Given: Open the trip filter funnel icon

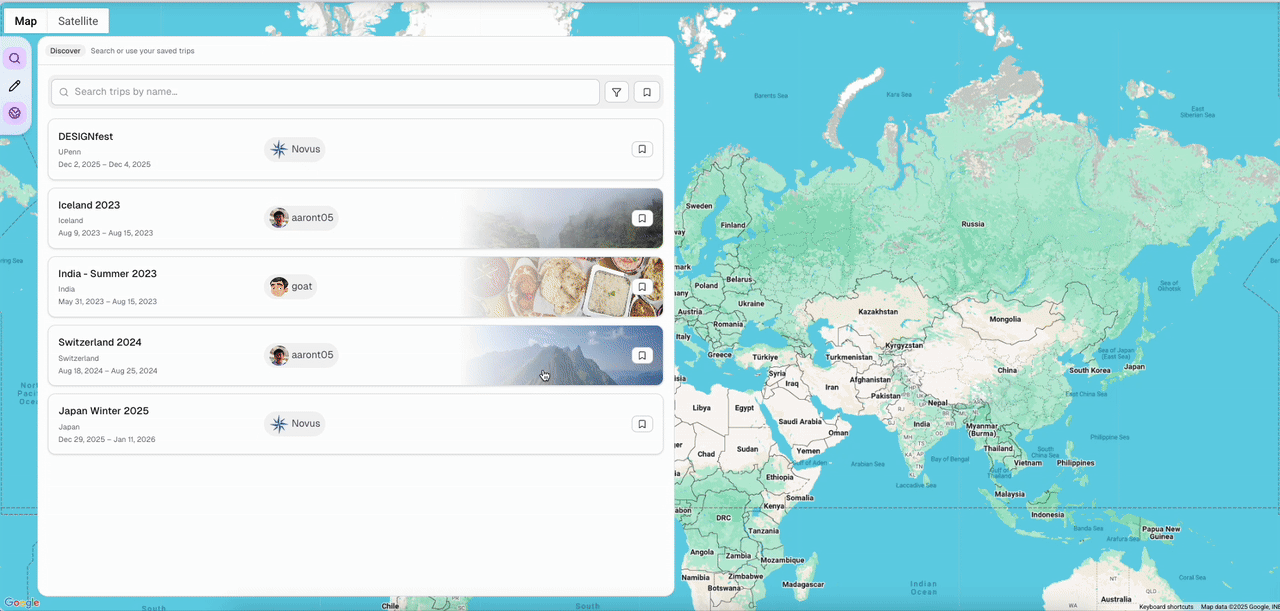Looking at the screenshot, I should pos(617,92).
